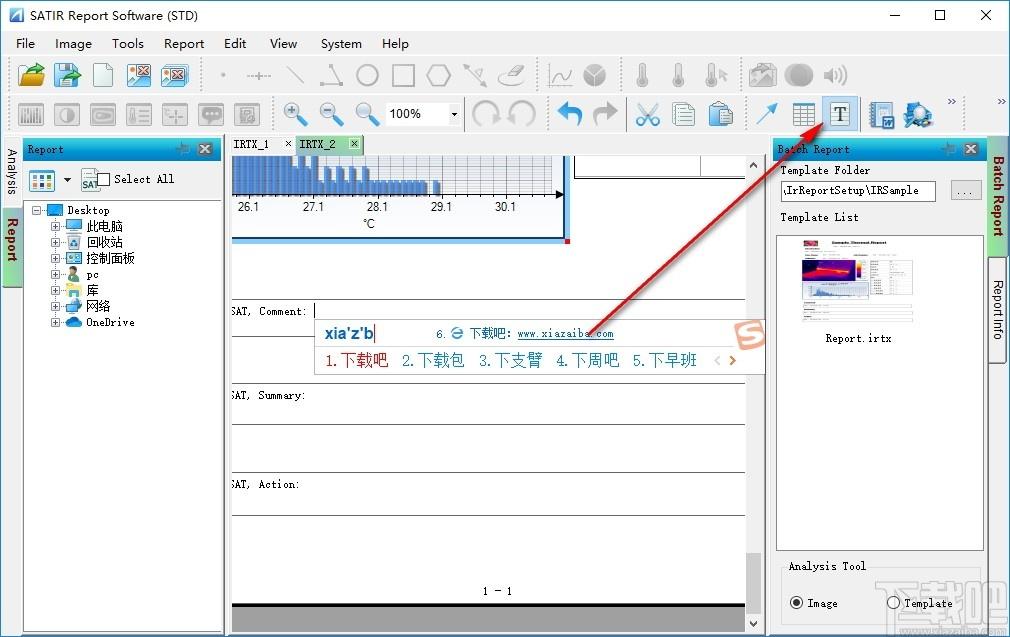The width and height of the screenshot is (1010, 637).
Task: Undo with the blue back arrow
Action: 569,115
